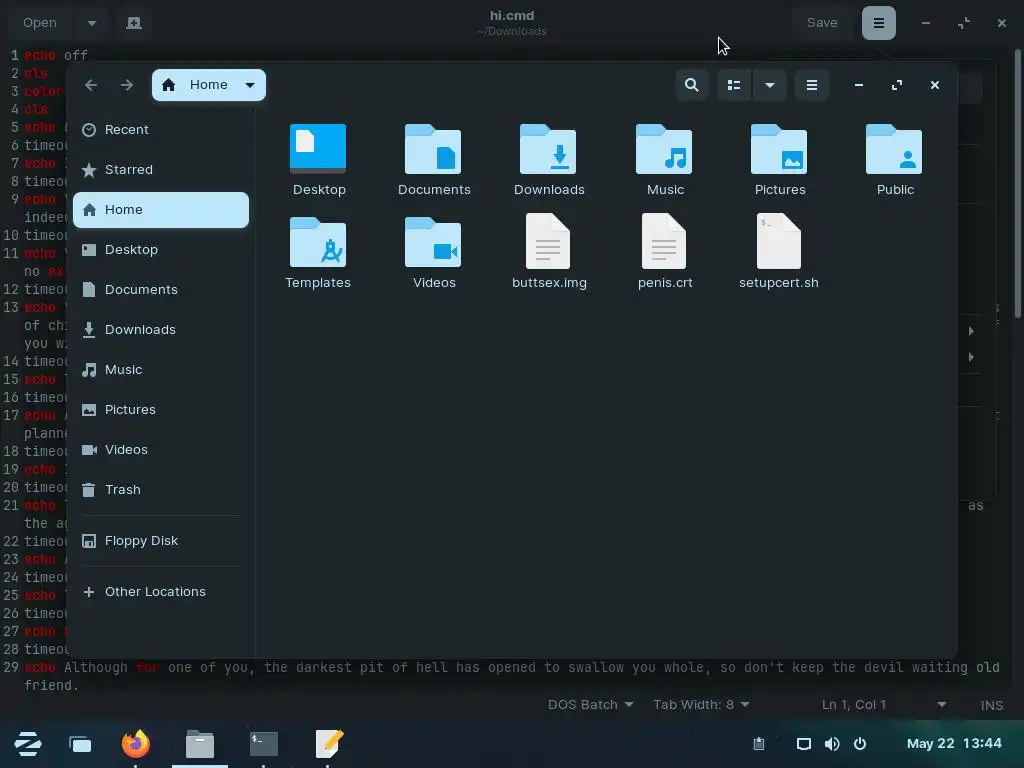Image resolution: width=1024 pixels, height=768 pixels.
Task: Open the volume tray icon
Action: click(832, 744)
